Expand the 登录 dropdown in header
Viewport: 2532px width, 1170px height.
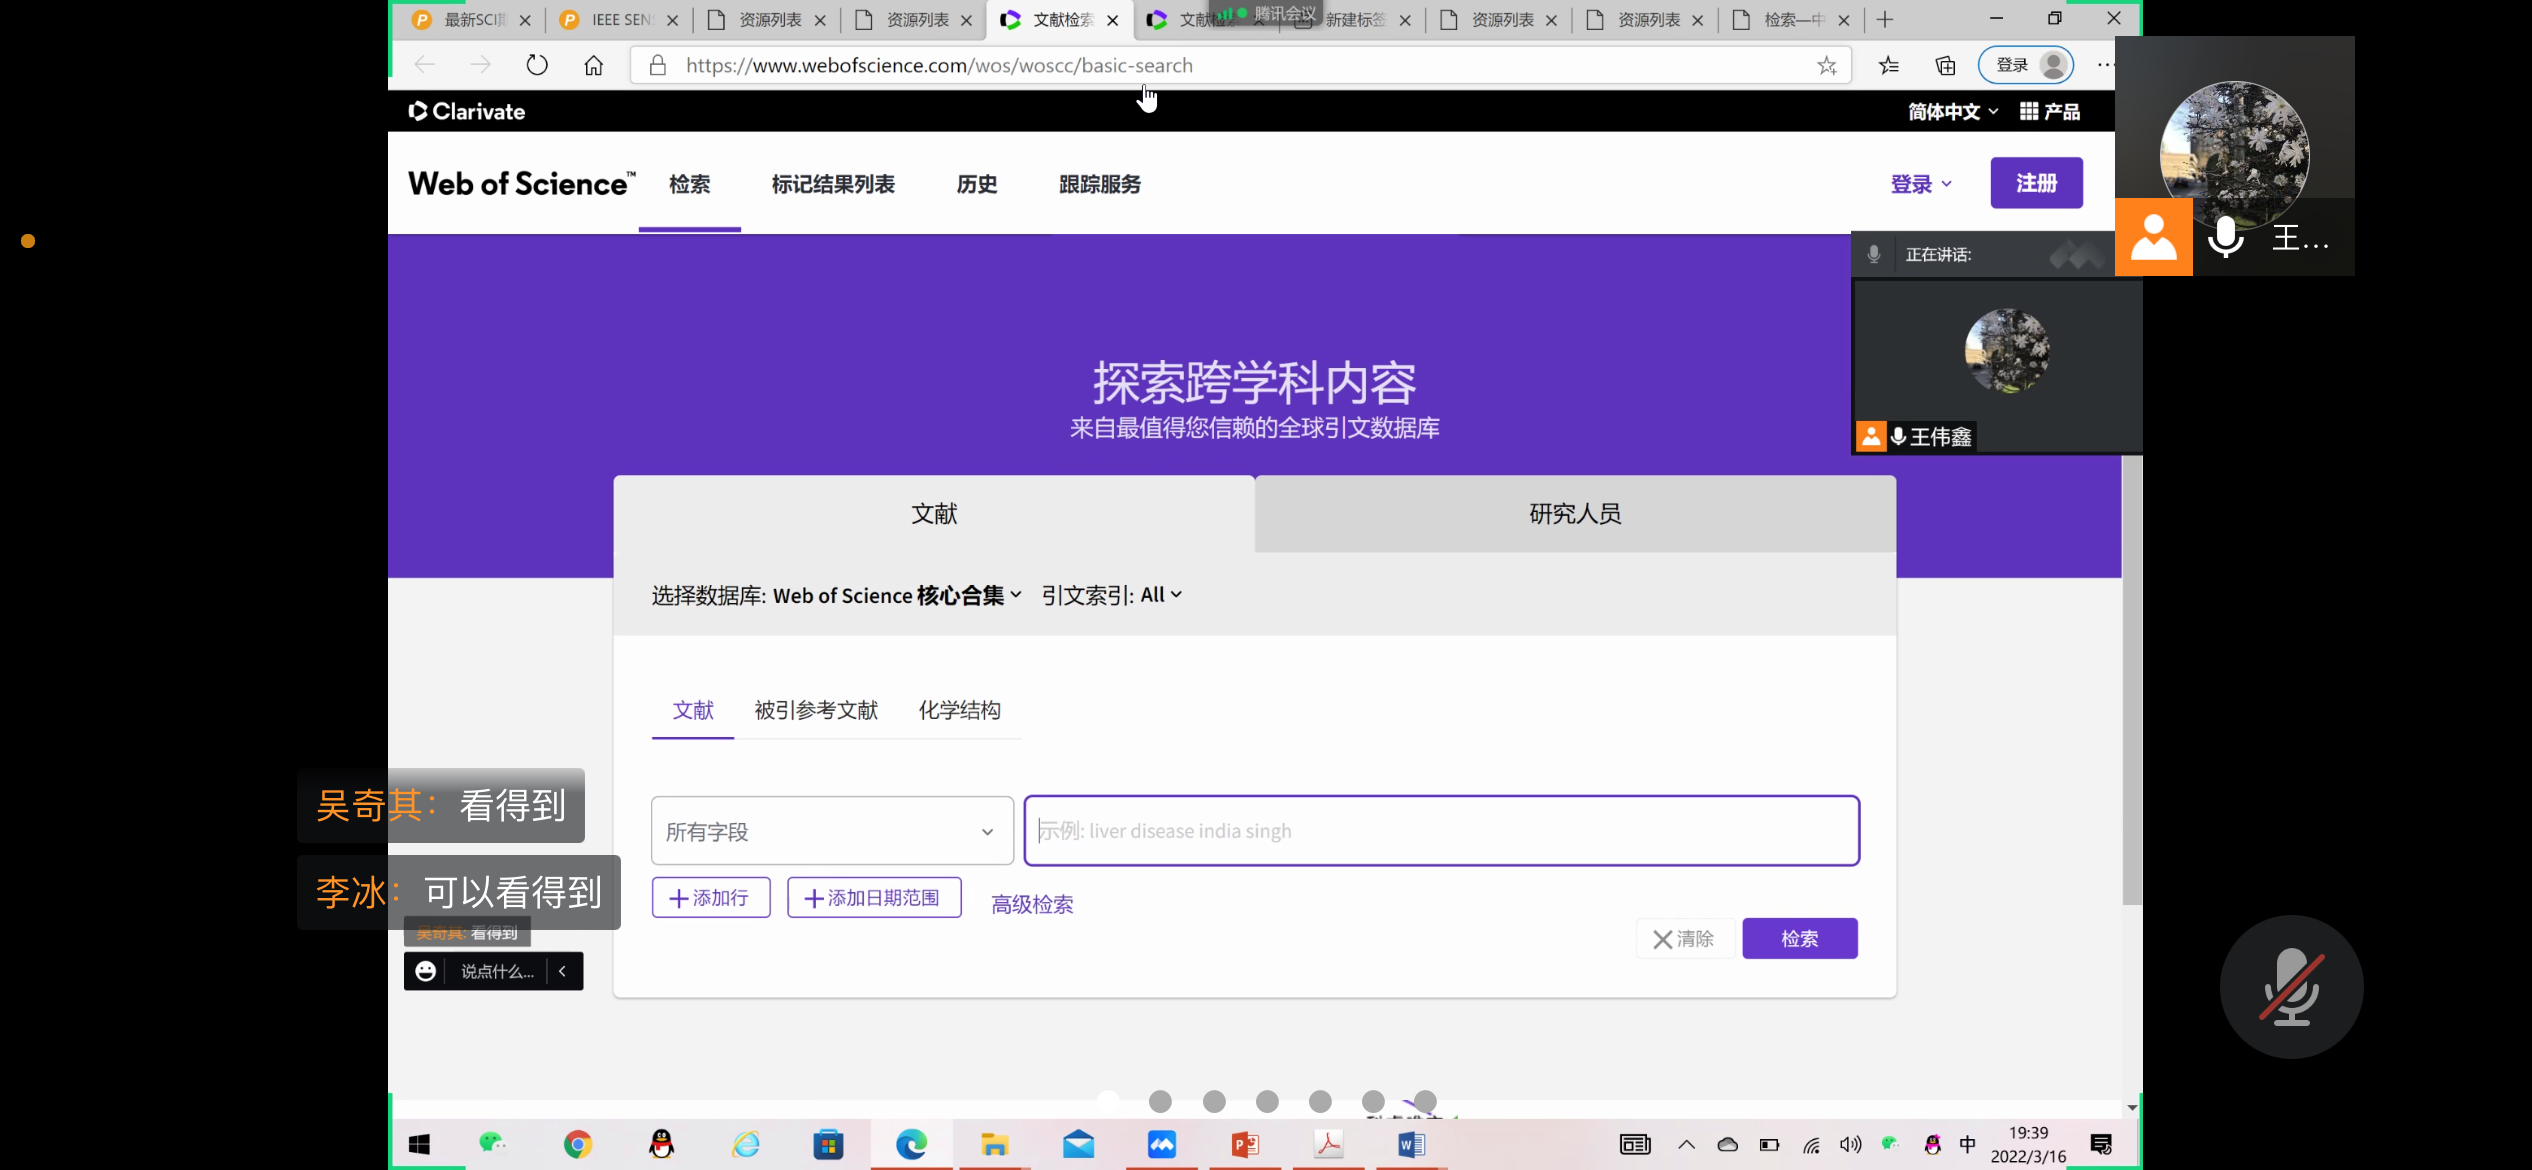coord(1921,184)
